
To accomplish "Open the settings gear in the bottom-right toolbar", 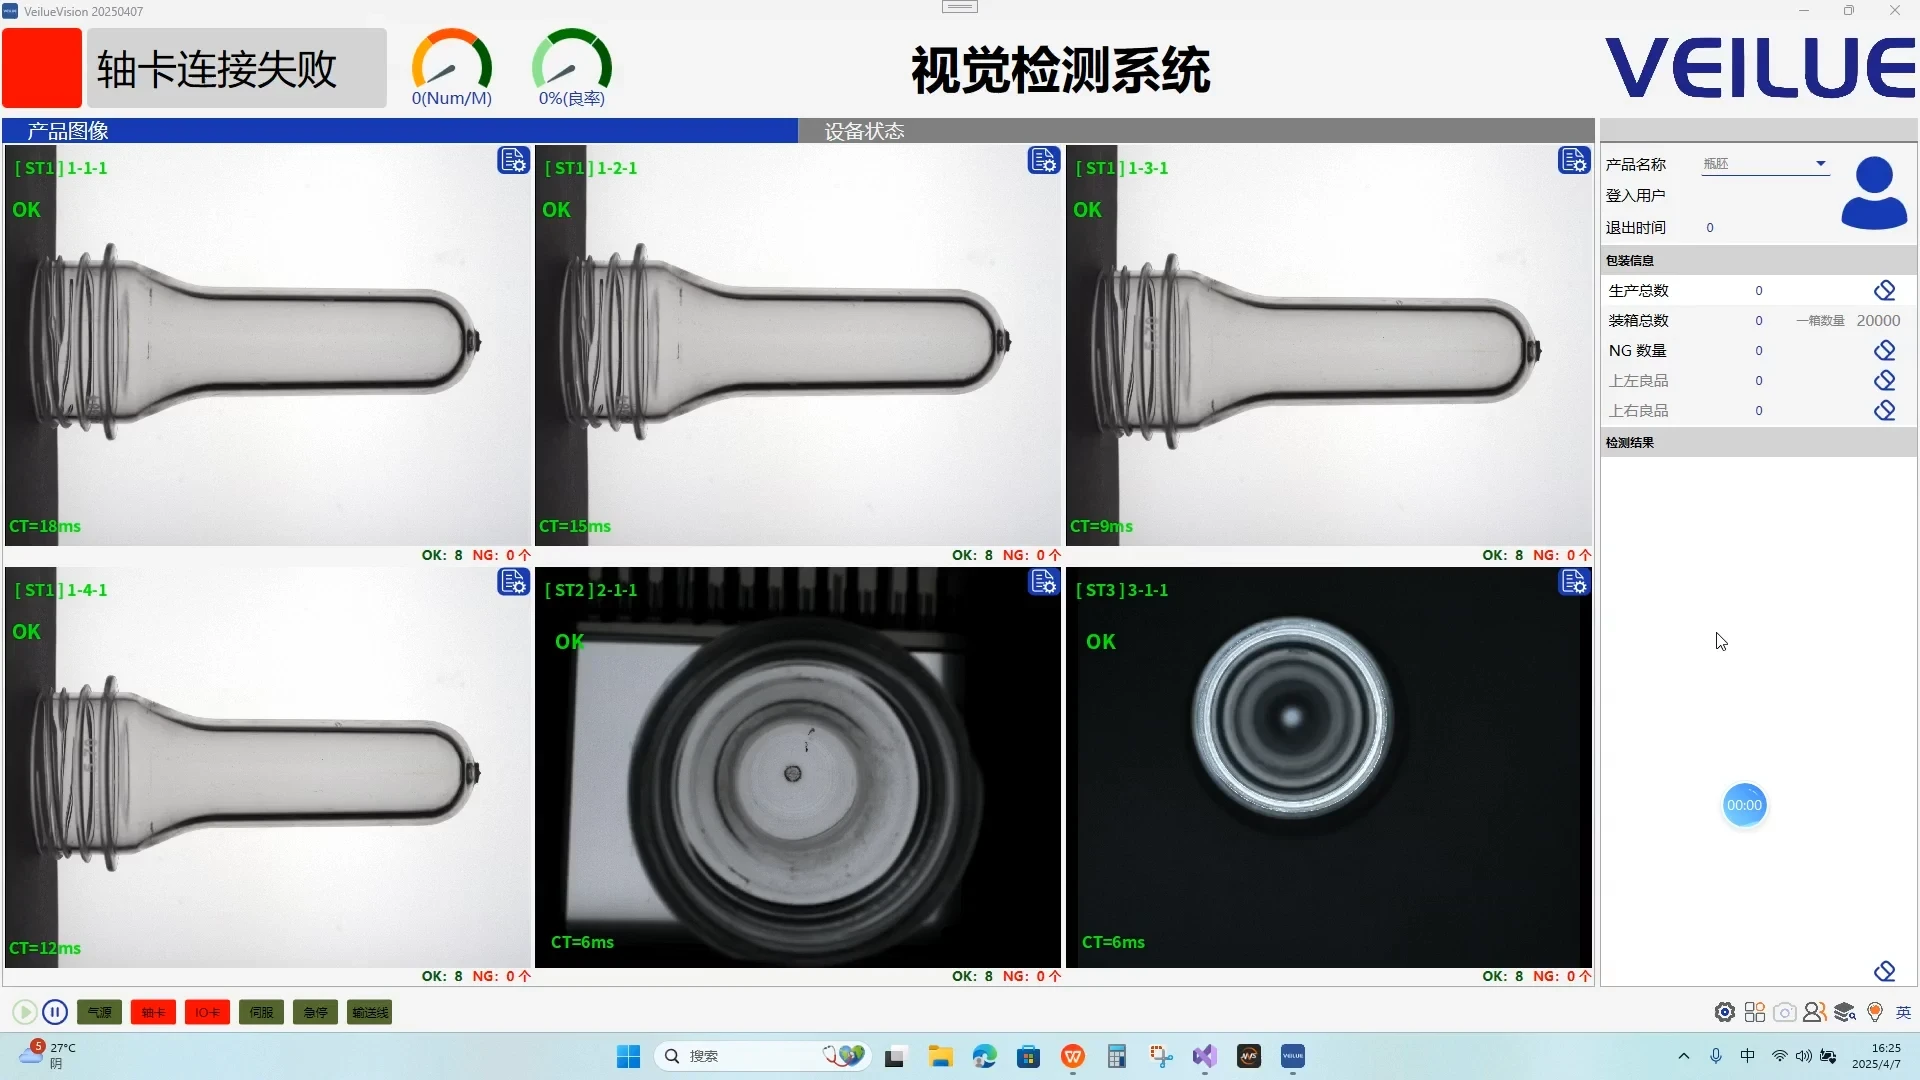I will 1724,1011.
